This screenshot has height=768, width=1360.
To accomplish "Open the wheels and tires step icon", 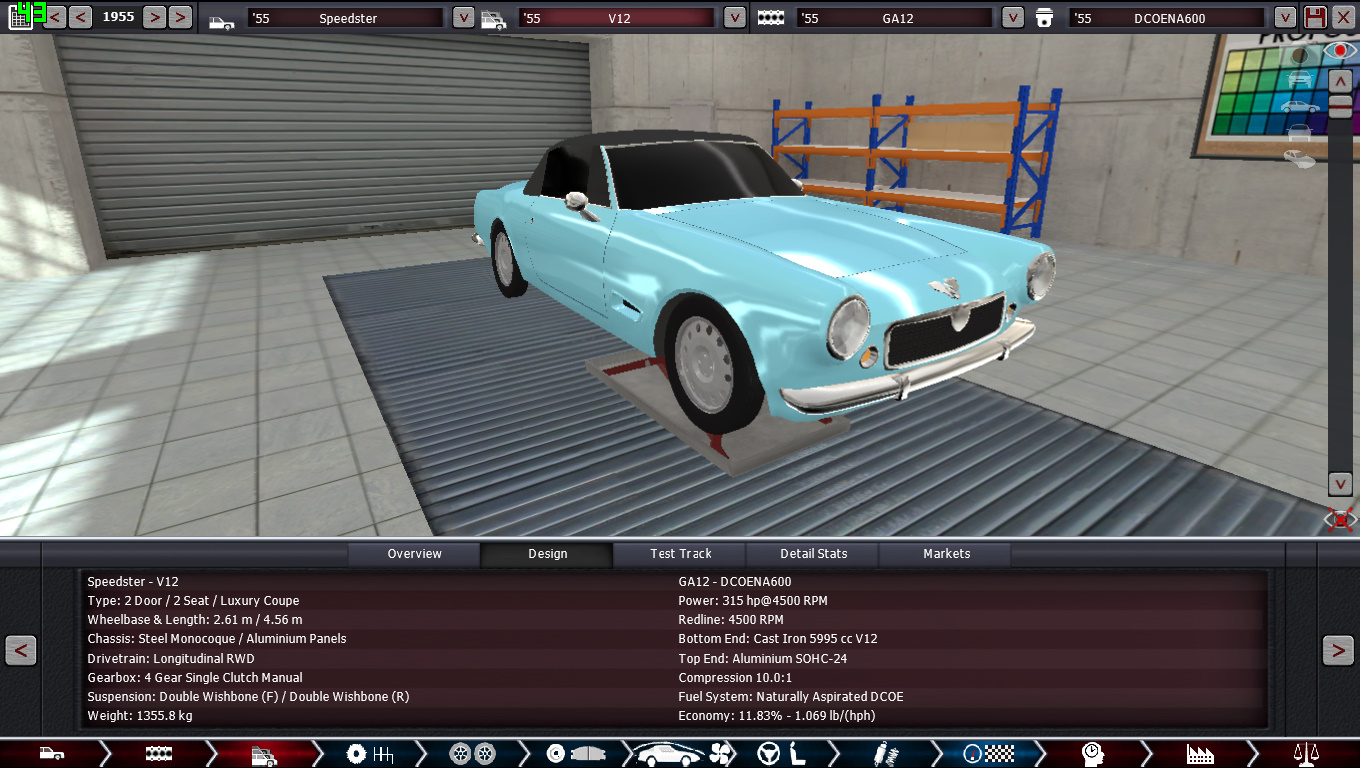I will click(472, 754).
